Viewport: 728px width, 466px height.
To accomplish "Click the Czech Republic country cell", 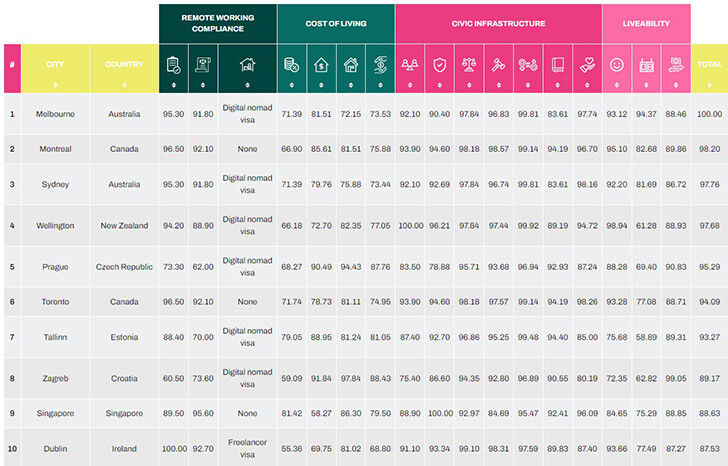I will click(x=124, y=267).
